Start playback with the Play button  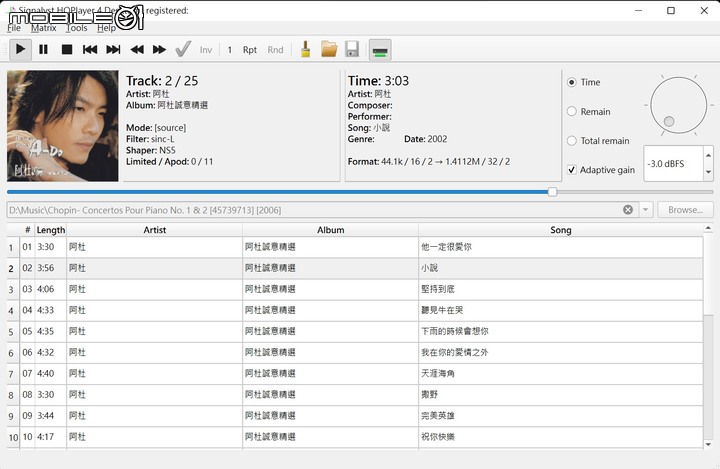pyautogui.click(x=20, y=50)
